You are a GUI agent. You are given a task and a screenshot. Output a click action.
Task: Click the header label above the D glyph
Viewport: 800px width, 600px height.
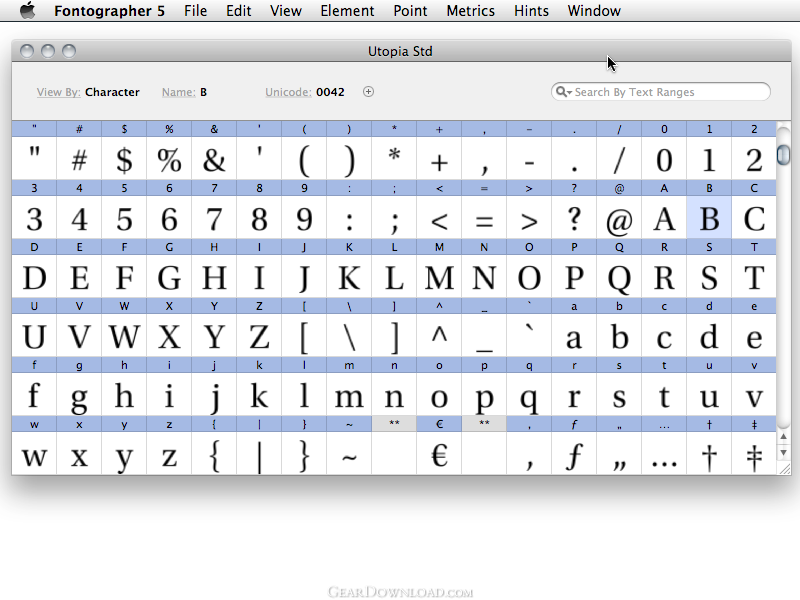click(34, 247)
